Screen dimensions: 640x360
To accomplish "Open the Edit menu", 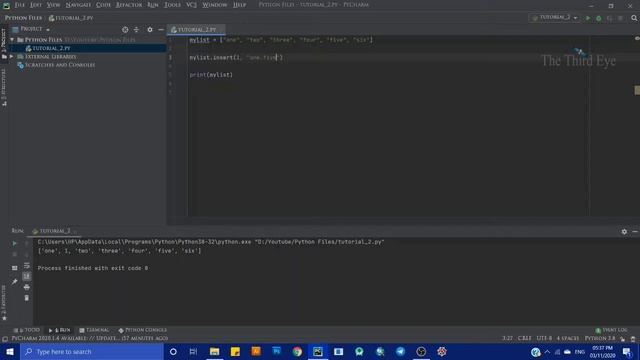I will [36, 5].
